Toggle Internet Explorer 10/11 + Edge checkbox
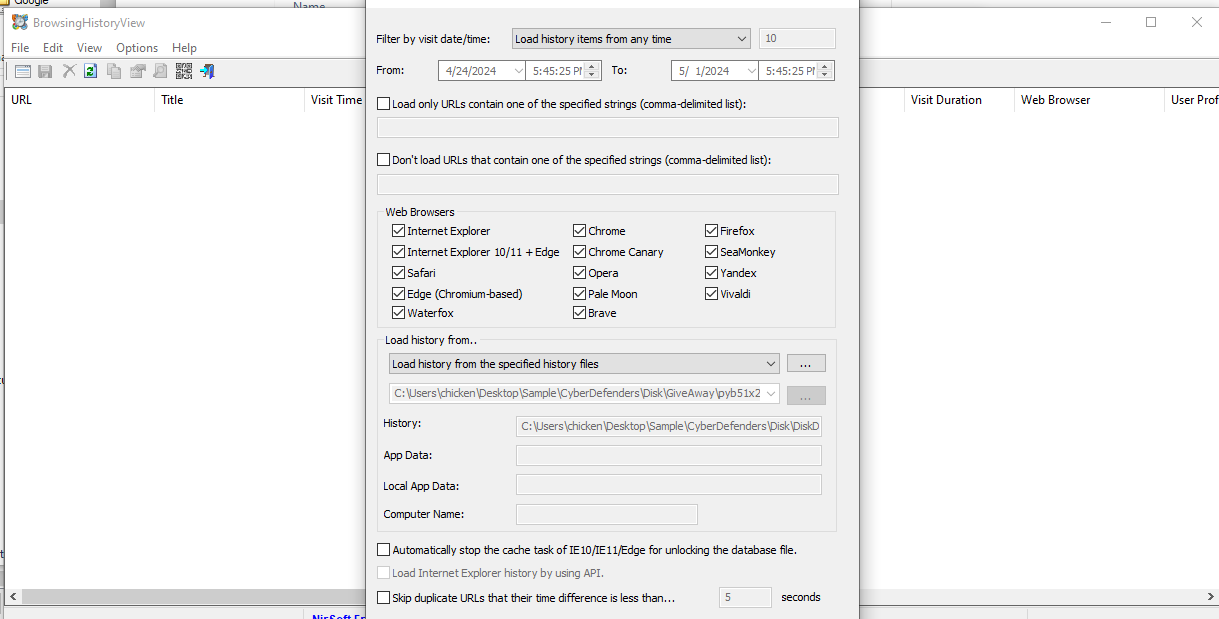This screenshot has height=619, width=1219. pos(399,252)
